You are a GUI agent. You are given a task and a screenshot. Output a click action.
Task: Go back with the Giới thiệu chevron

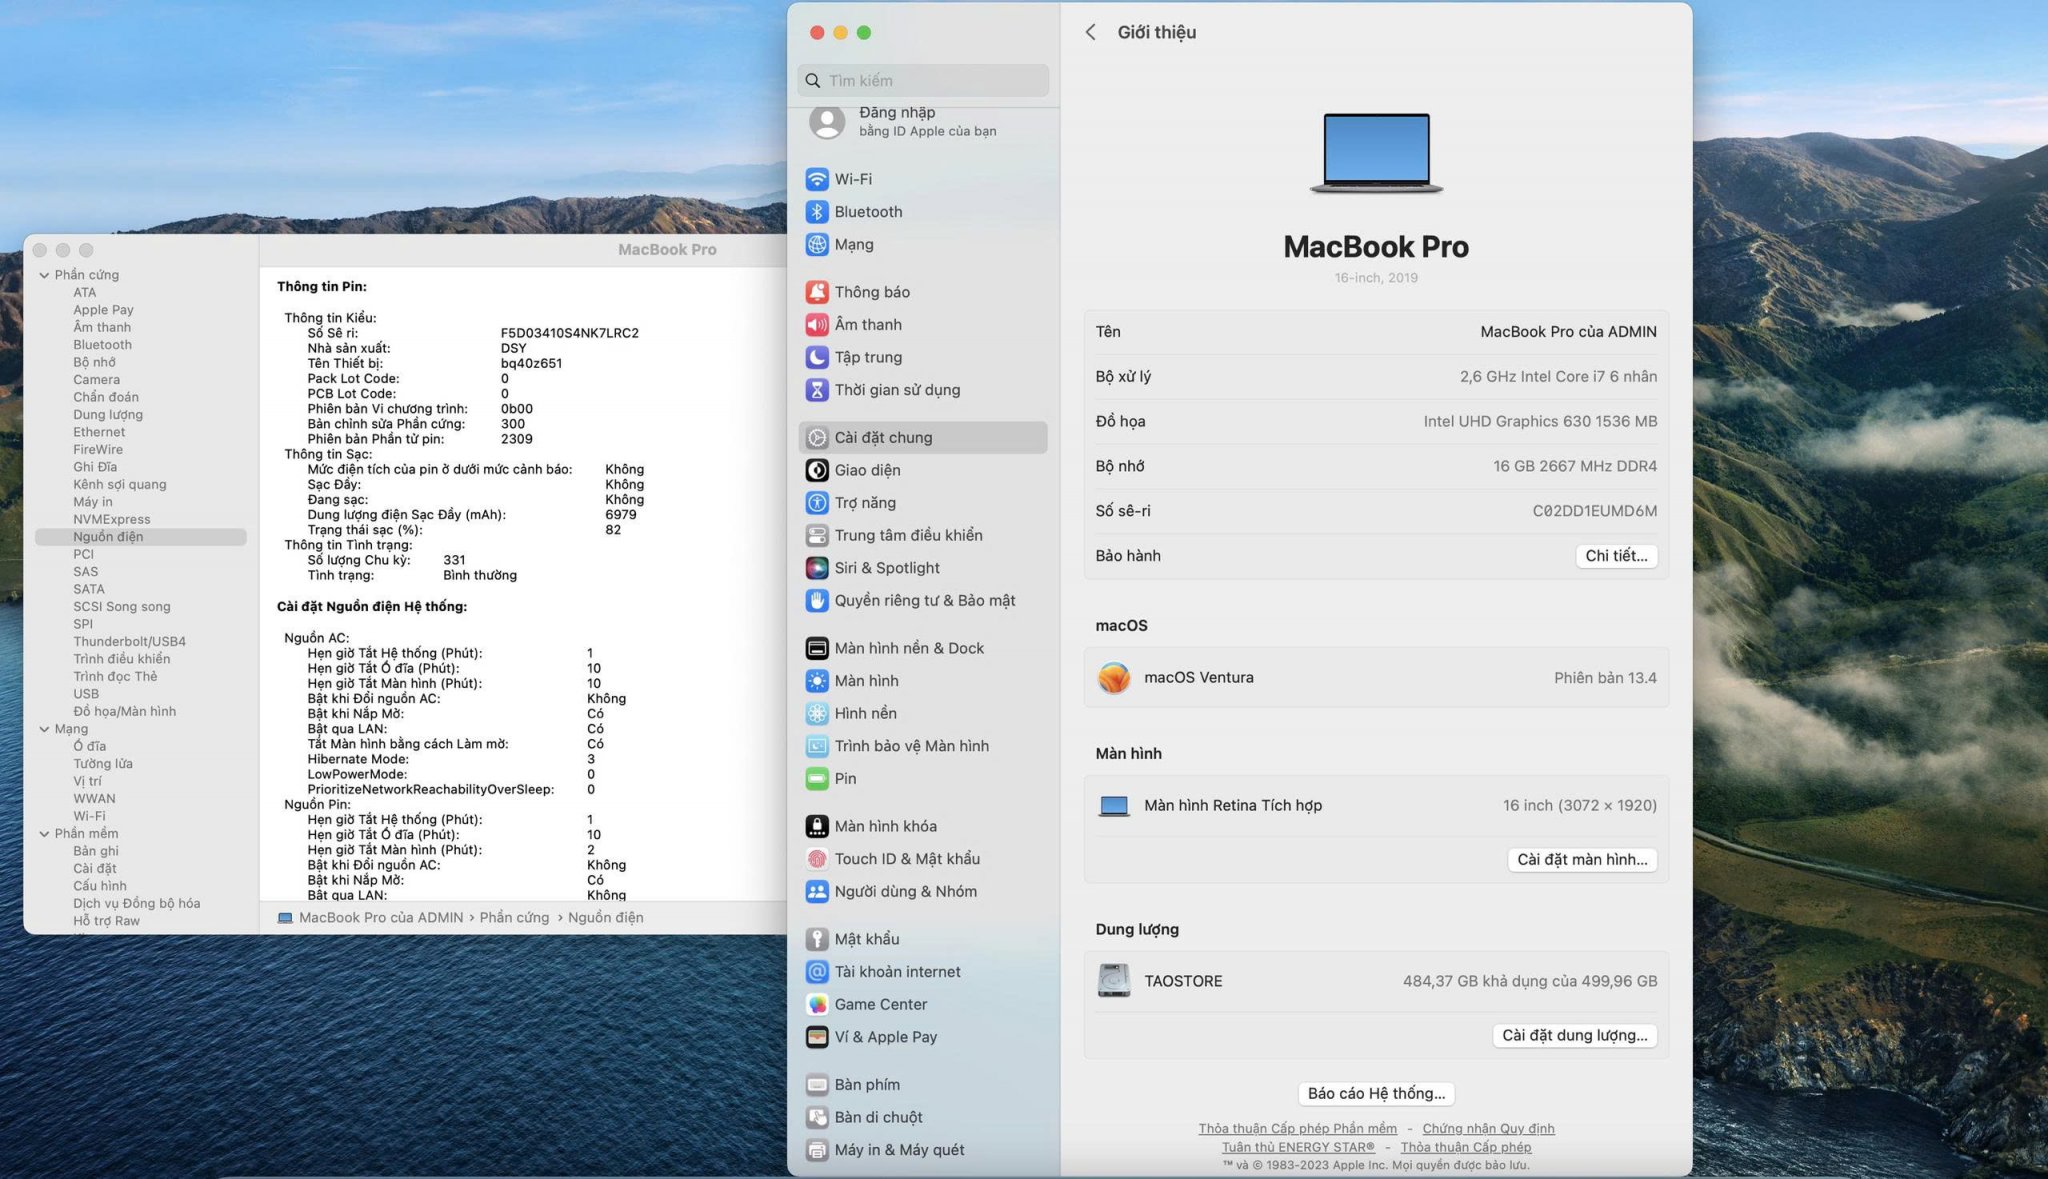pos(1091,32)
